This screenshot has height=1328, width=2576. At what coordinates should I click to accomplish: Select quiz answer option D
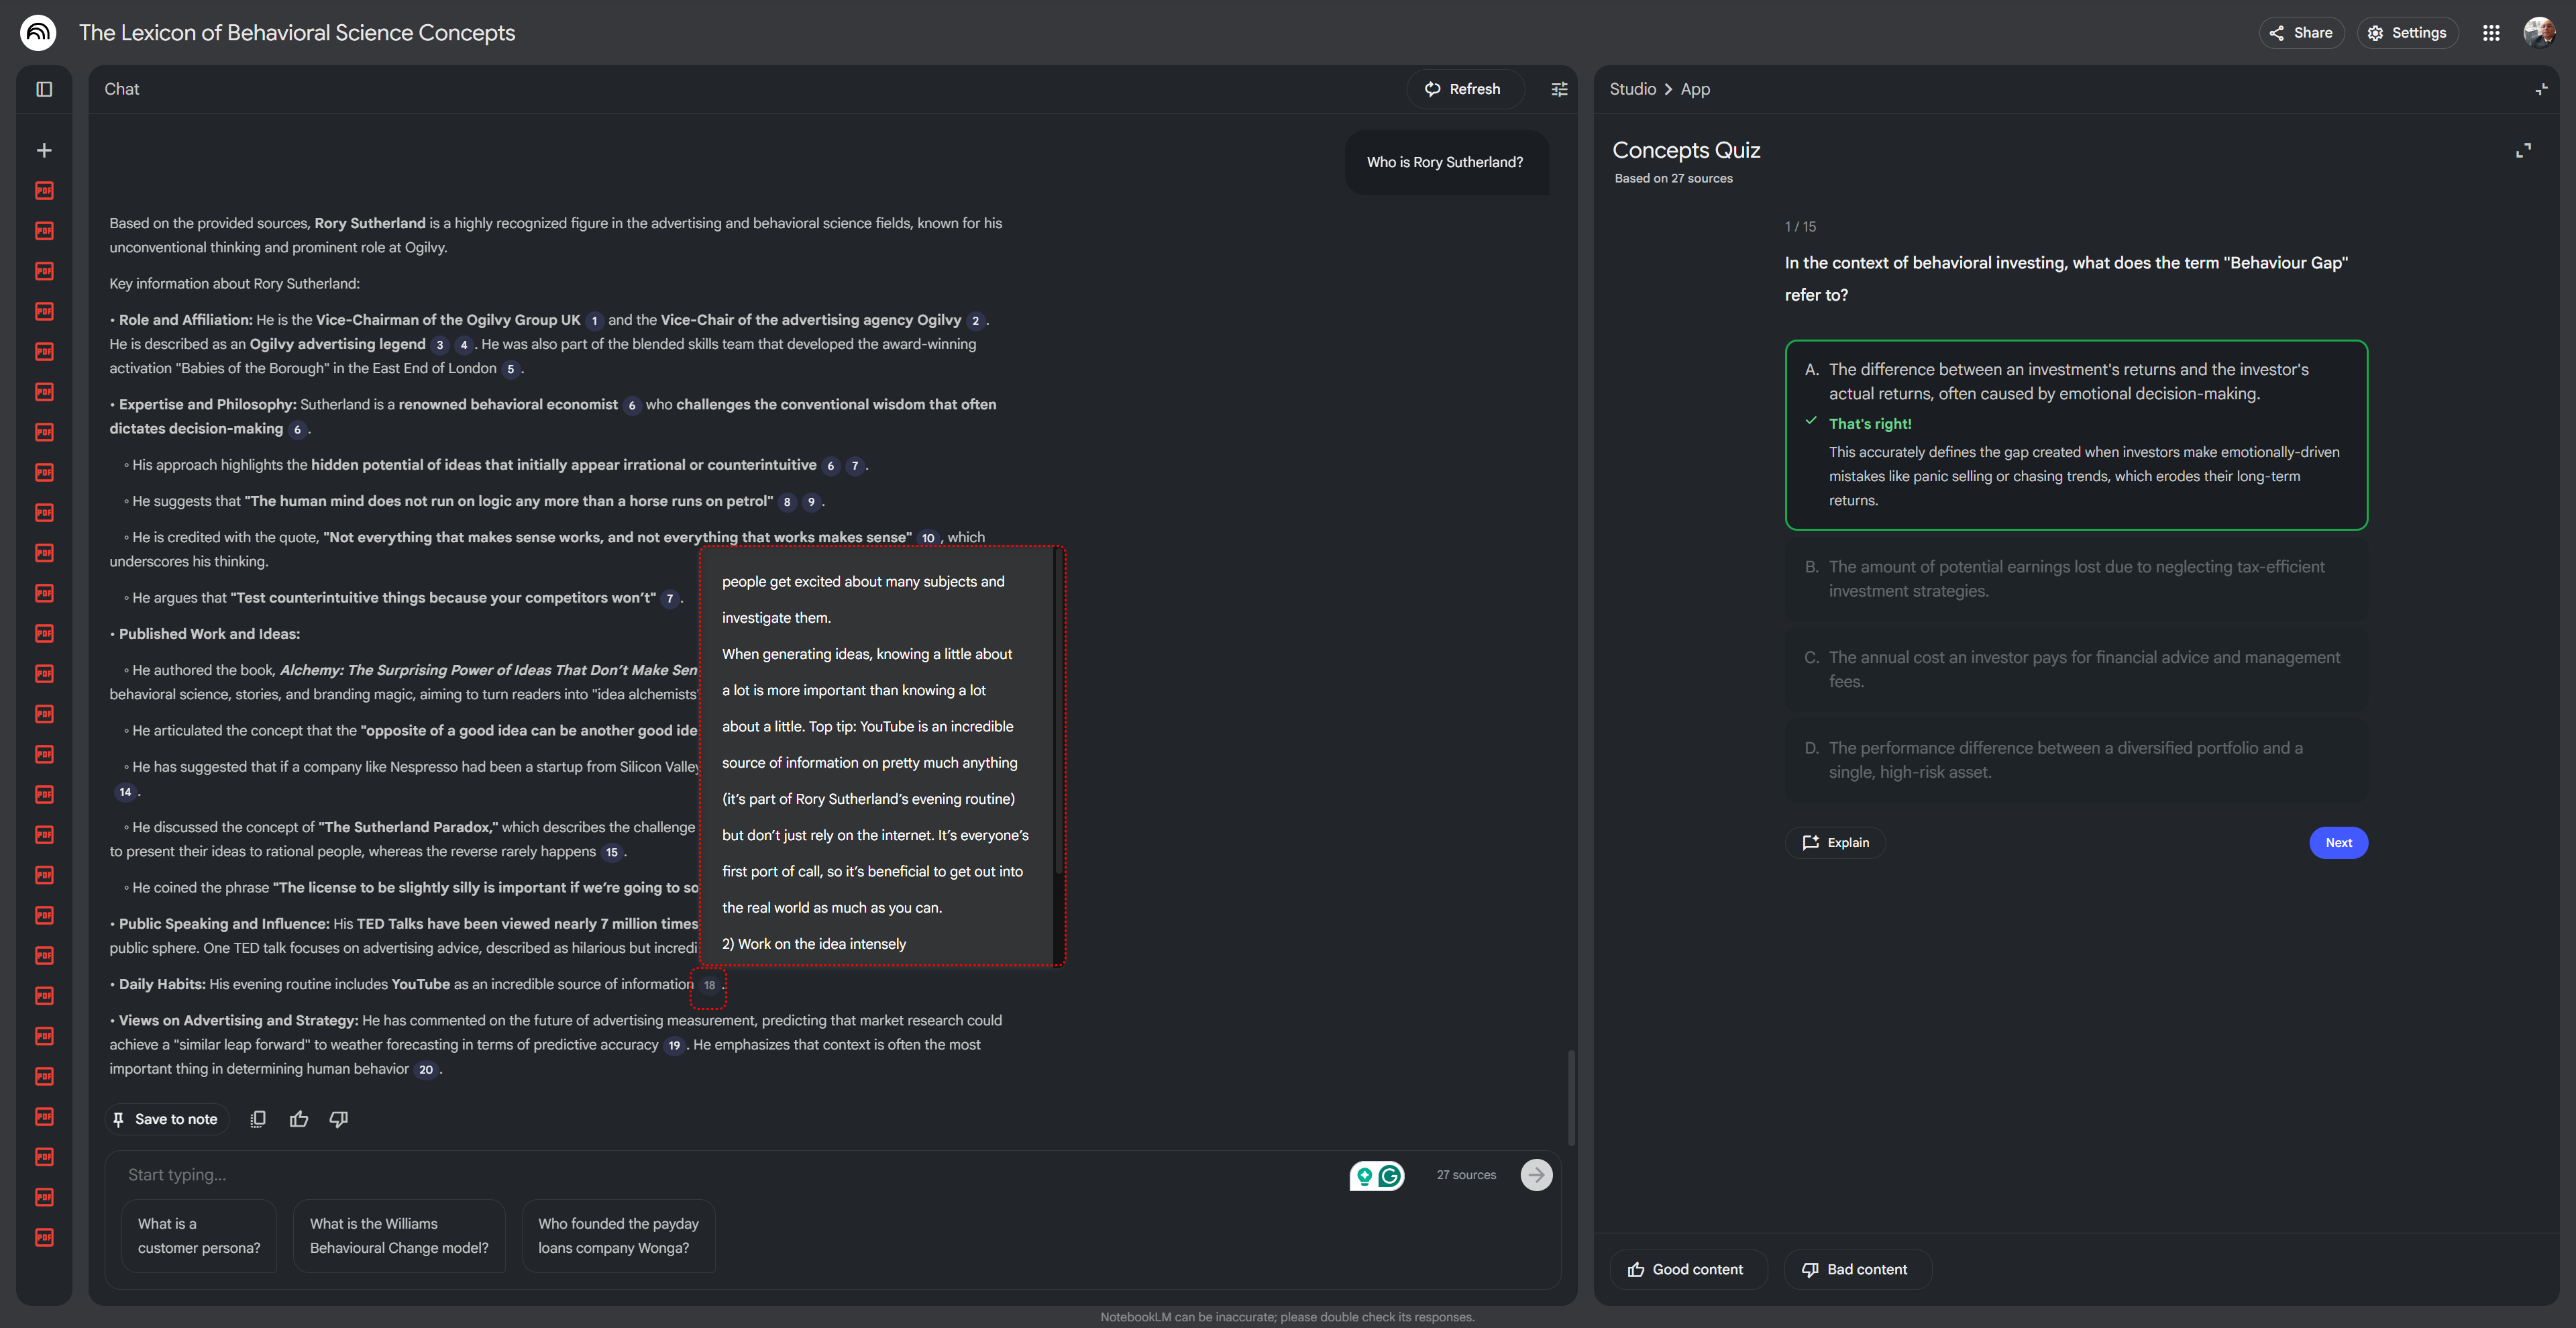pos(2076,760)
